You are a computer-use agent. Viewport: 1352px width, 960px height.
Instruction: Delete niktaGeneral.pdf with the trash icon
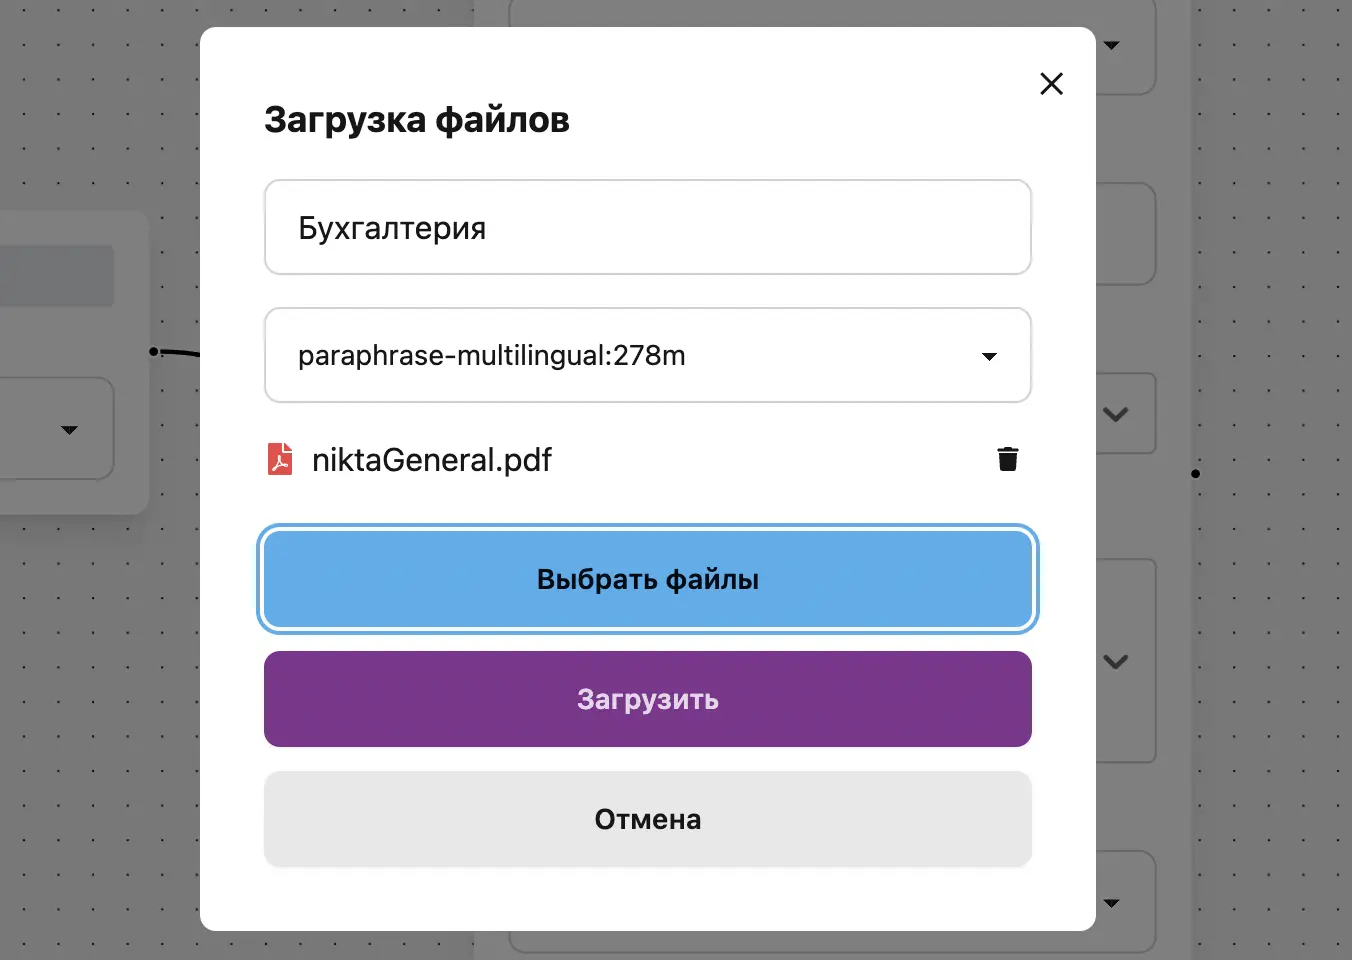point(1008,459)
